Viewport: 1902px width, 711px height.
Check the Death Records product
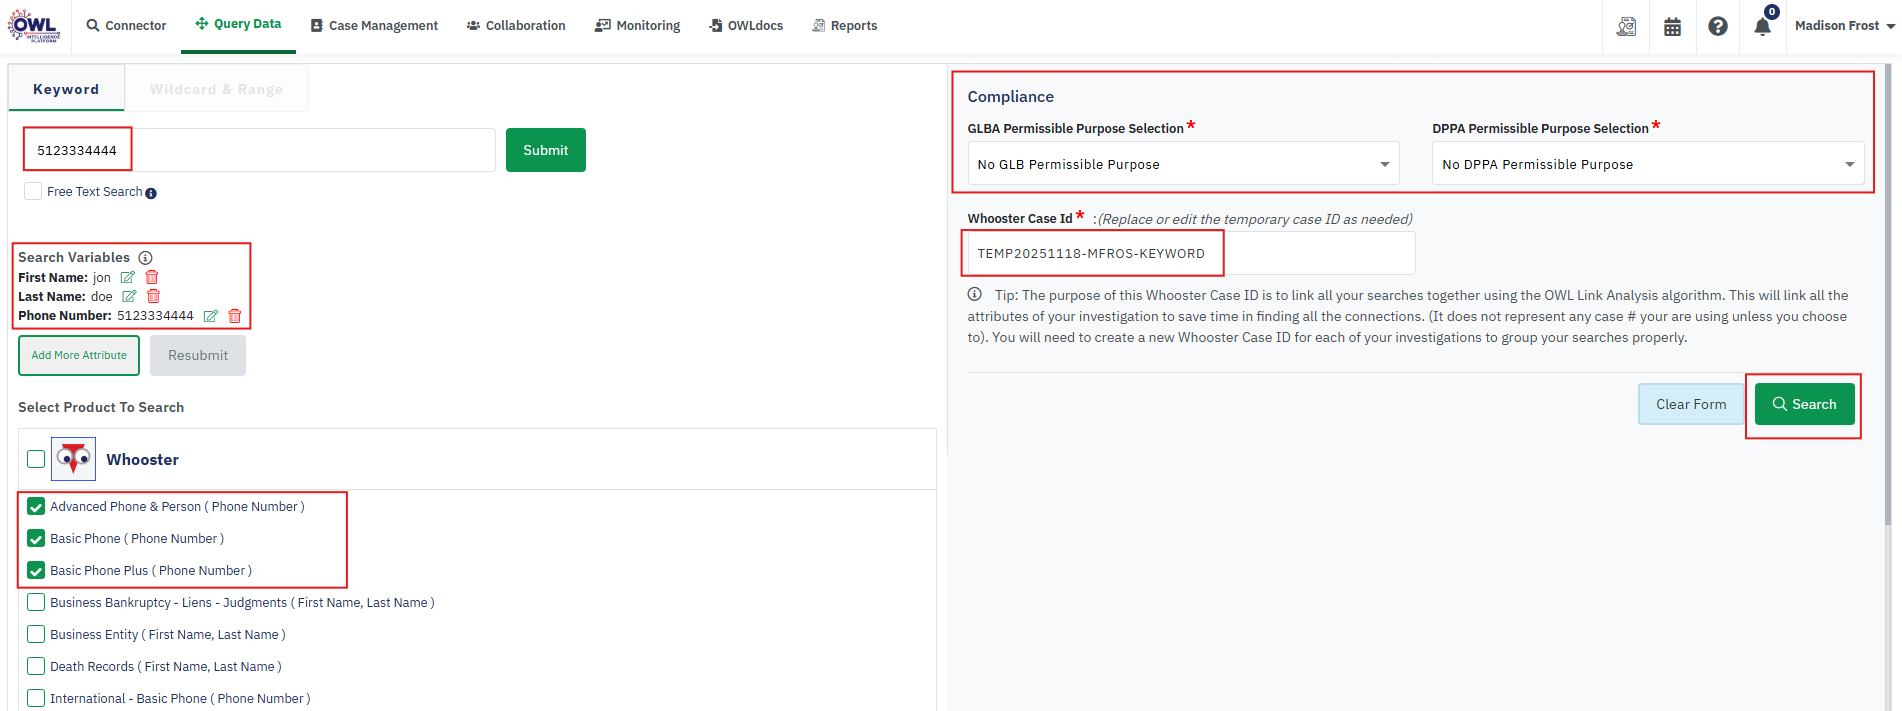point(36,667)
